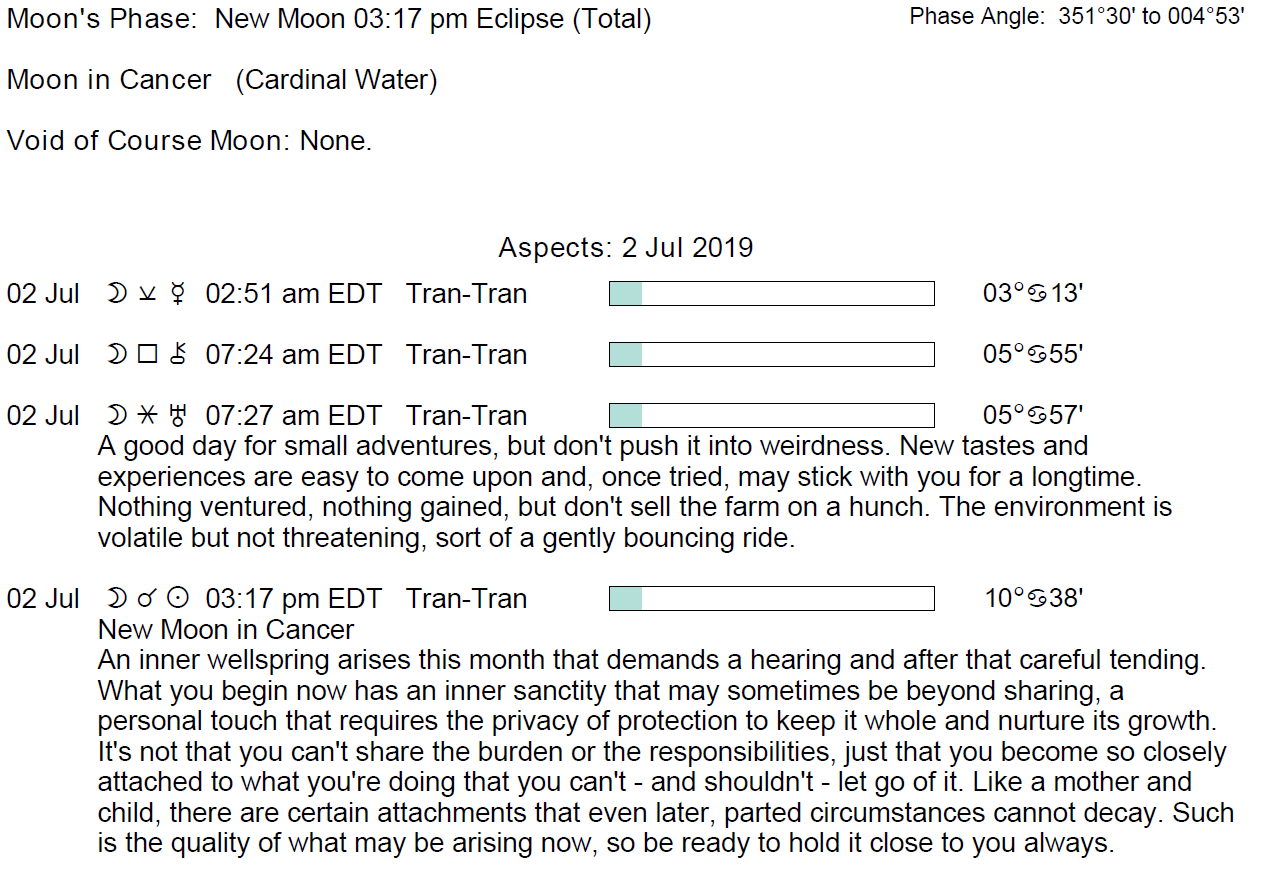Screen dimensions: 1263x872
Task: Click the Cancer glyph in 03°13' position
Action: [x=1037, y=294]
